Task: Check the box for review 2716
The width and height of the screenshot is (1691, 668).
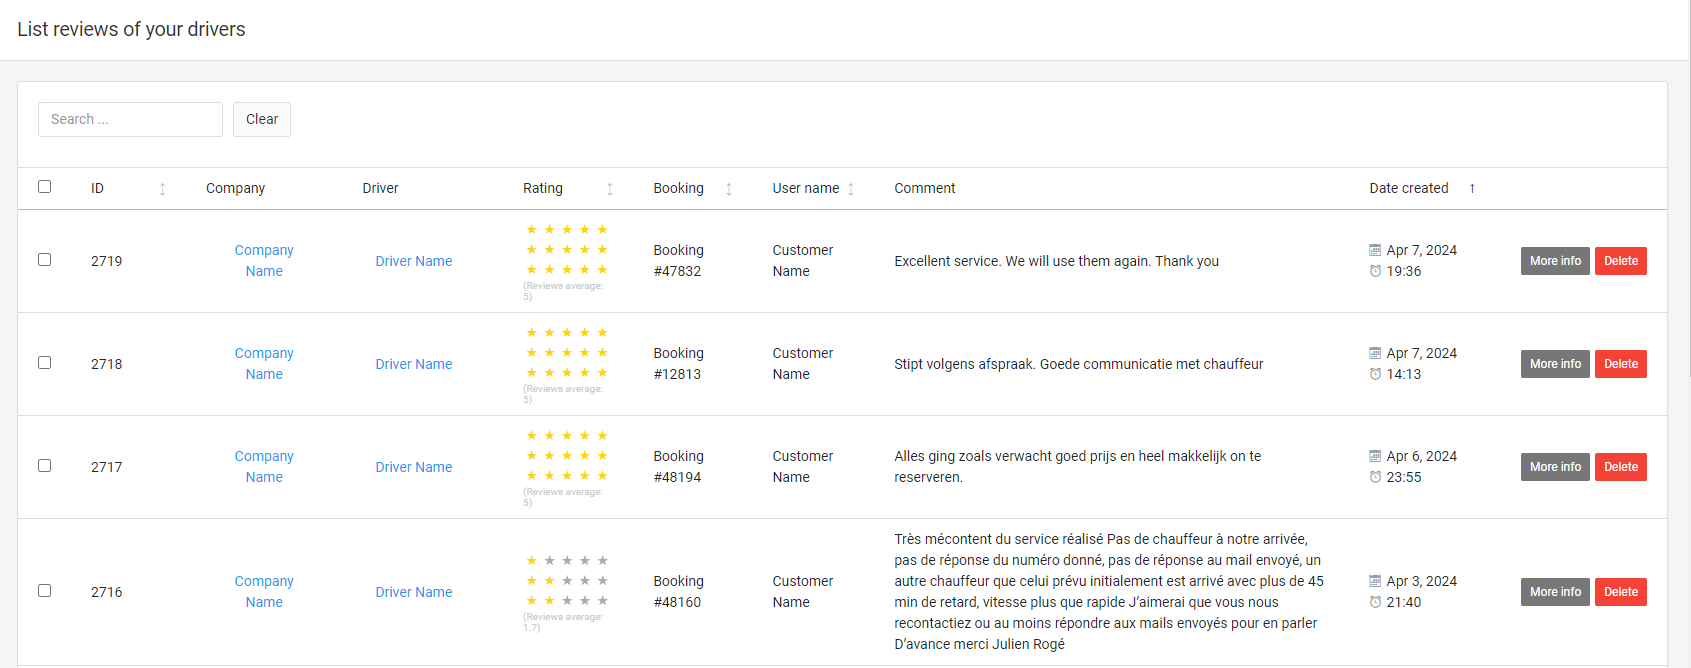Action: pyautogui.click(x=44, y=591)
